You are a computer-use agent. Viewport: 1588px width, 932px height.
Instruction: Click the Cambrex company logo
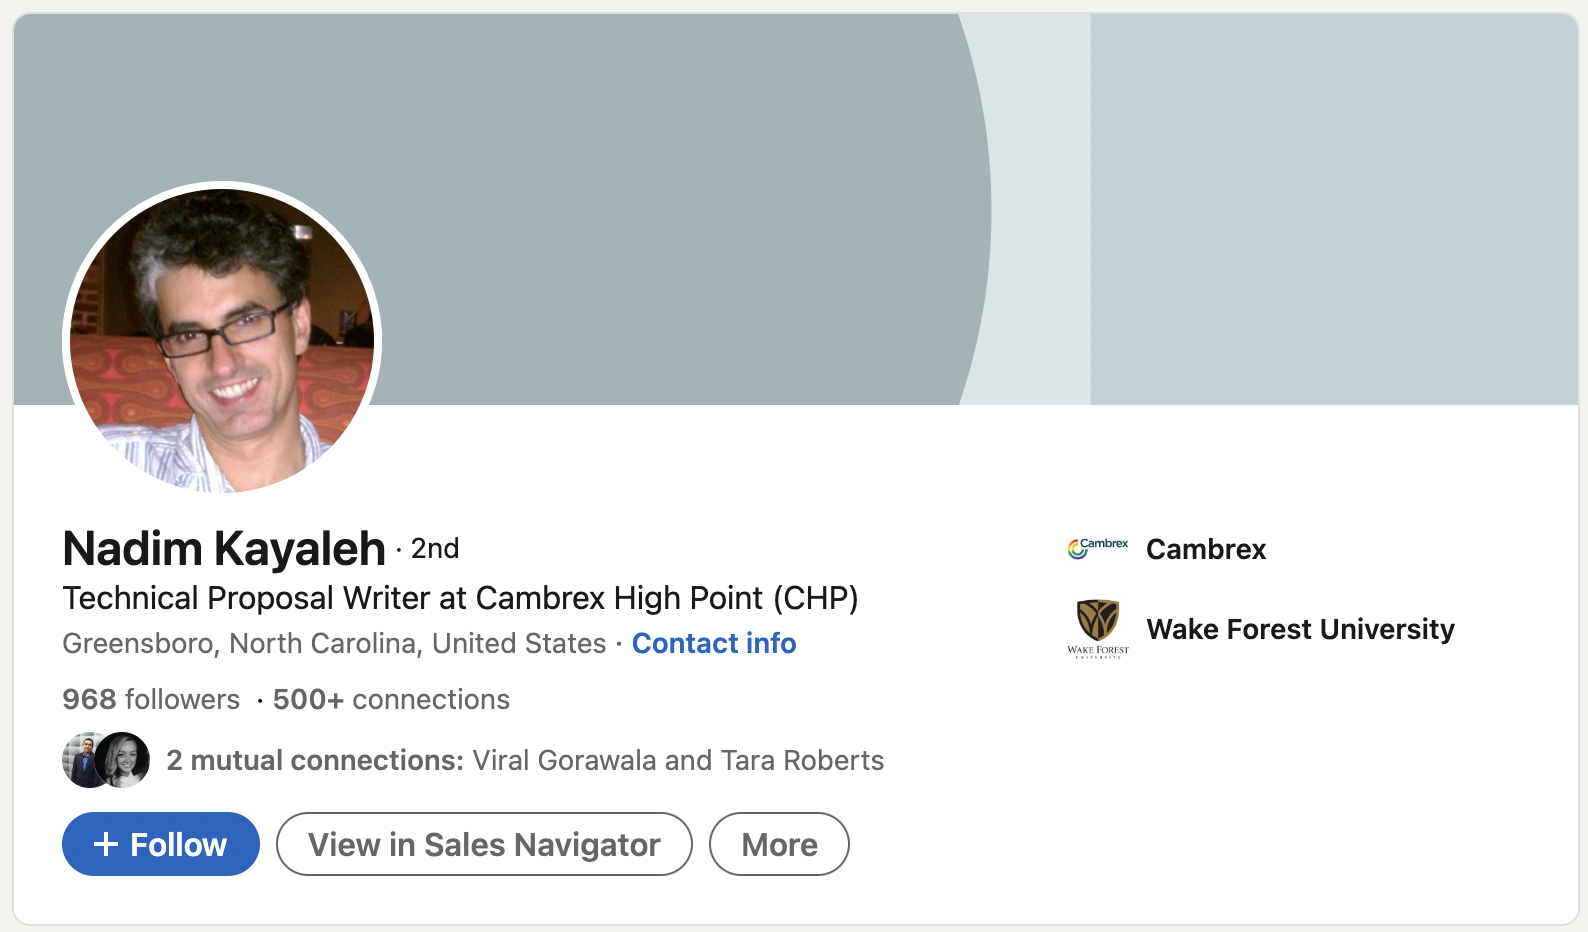click(x=1097, y=547)
